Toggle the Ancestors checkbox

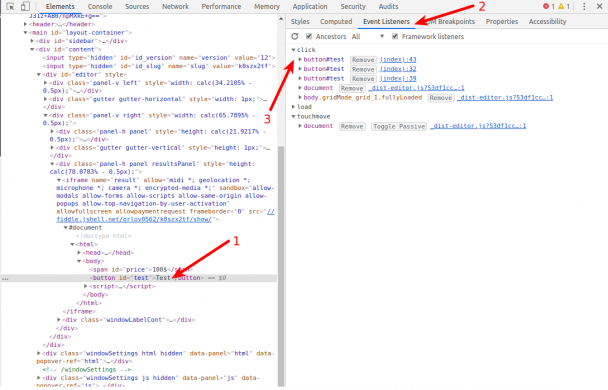[x=309, y=36]
